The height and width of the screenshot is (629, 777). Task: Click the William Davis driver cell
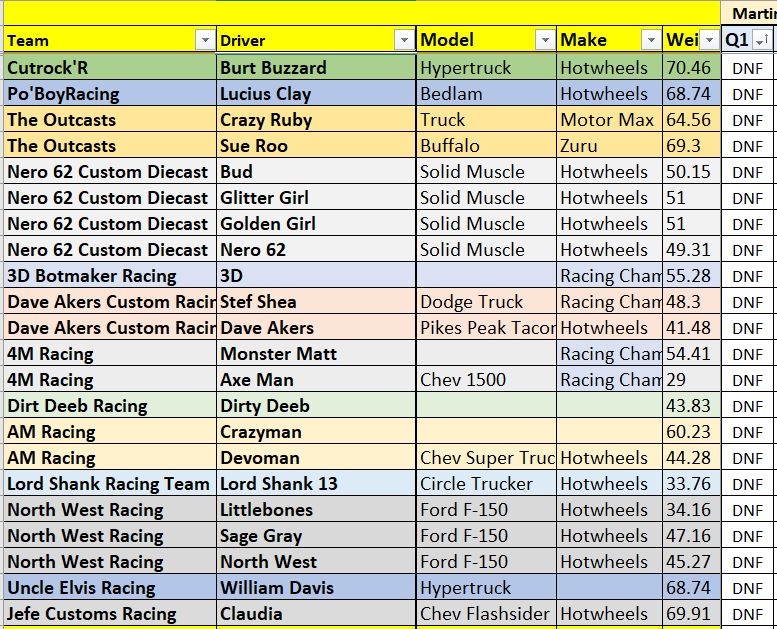tap(316, 587)
